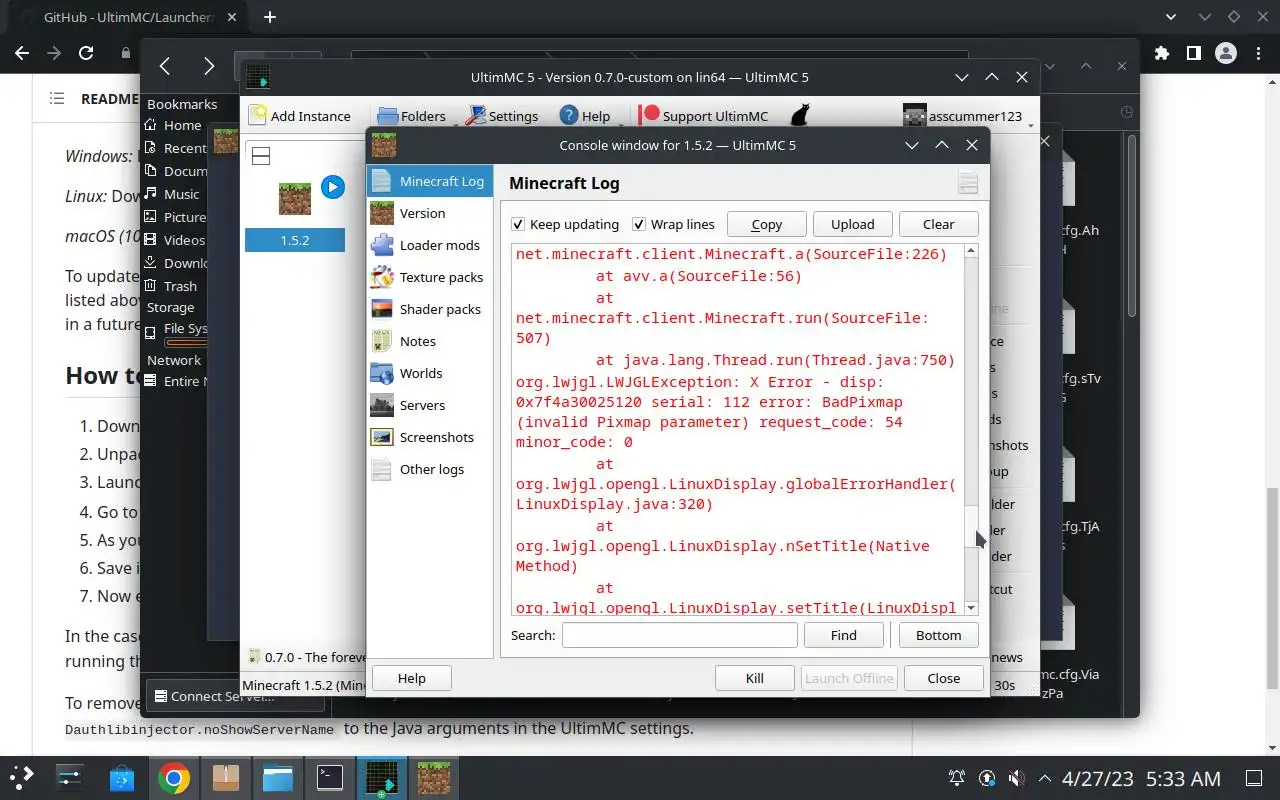Click the Screenshots icon in sidebar
Viewport: 1280px width, 800px height.
click(382, 437)
